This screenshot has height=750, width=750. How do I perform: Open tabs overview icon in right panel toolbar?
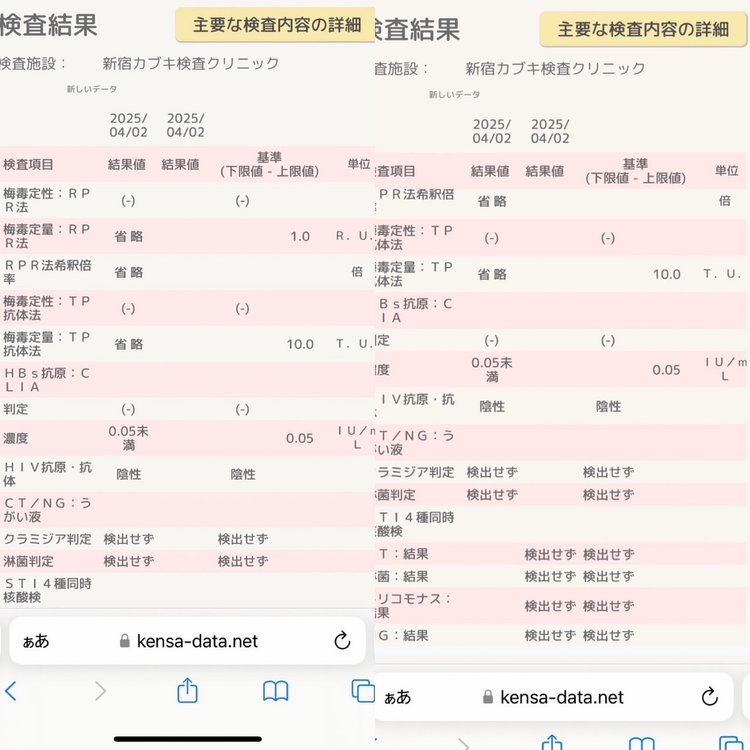(x=730, y=742)
